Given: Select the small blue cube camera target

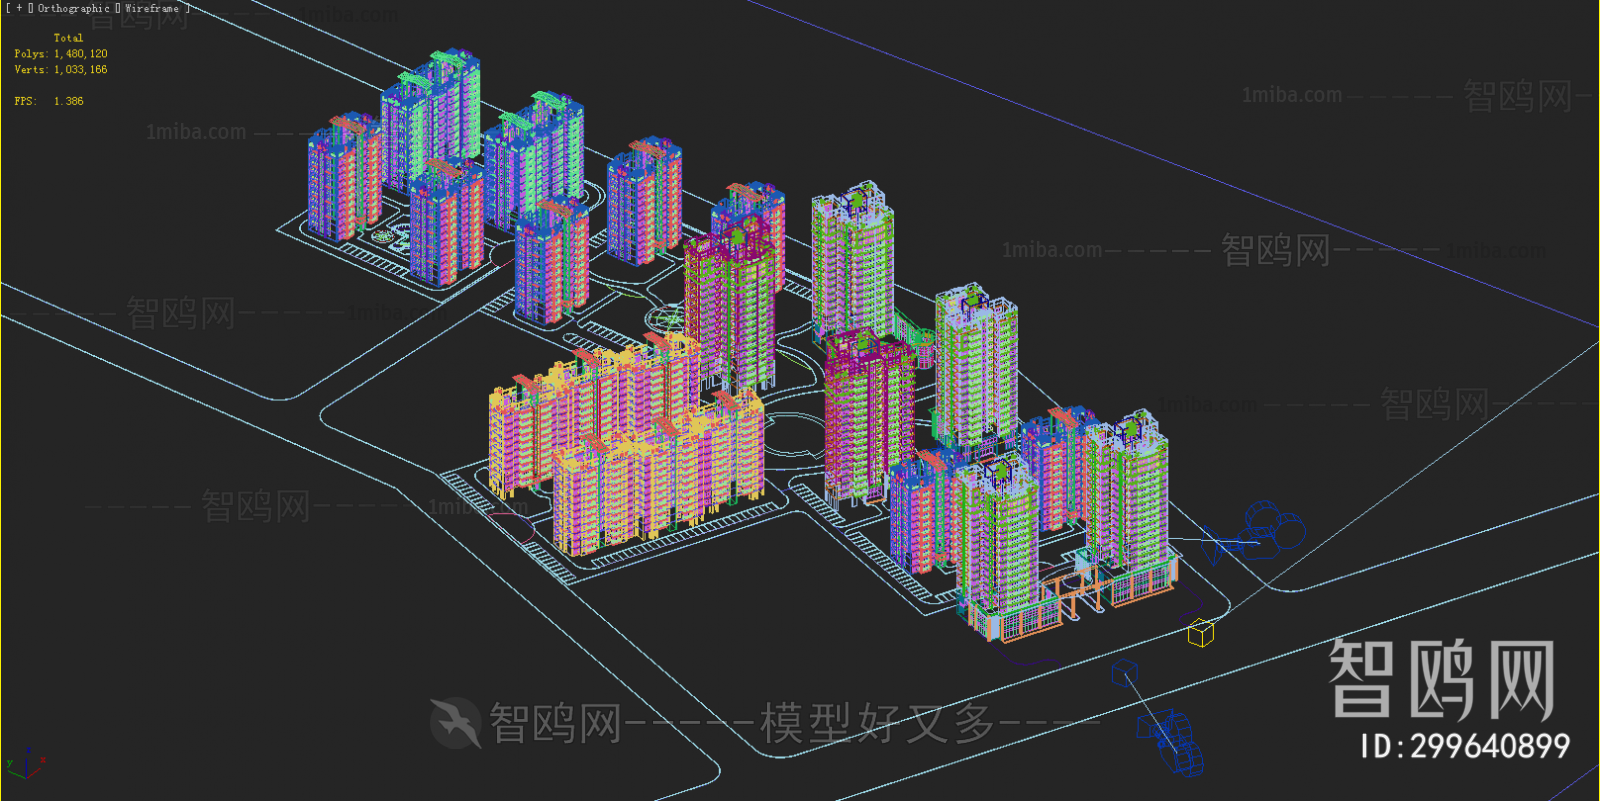Looking at the screenshot, I should pos(1124,674).
